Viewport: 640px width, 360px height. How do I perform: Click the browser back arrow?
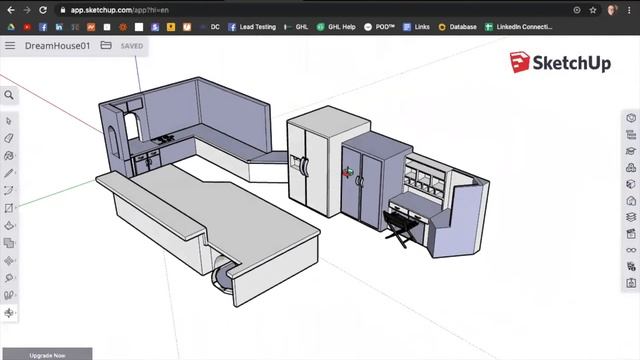click(x=11, y=10)
